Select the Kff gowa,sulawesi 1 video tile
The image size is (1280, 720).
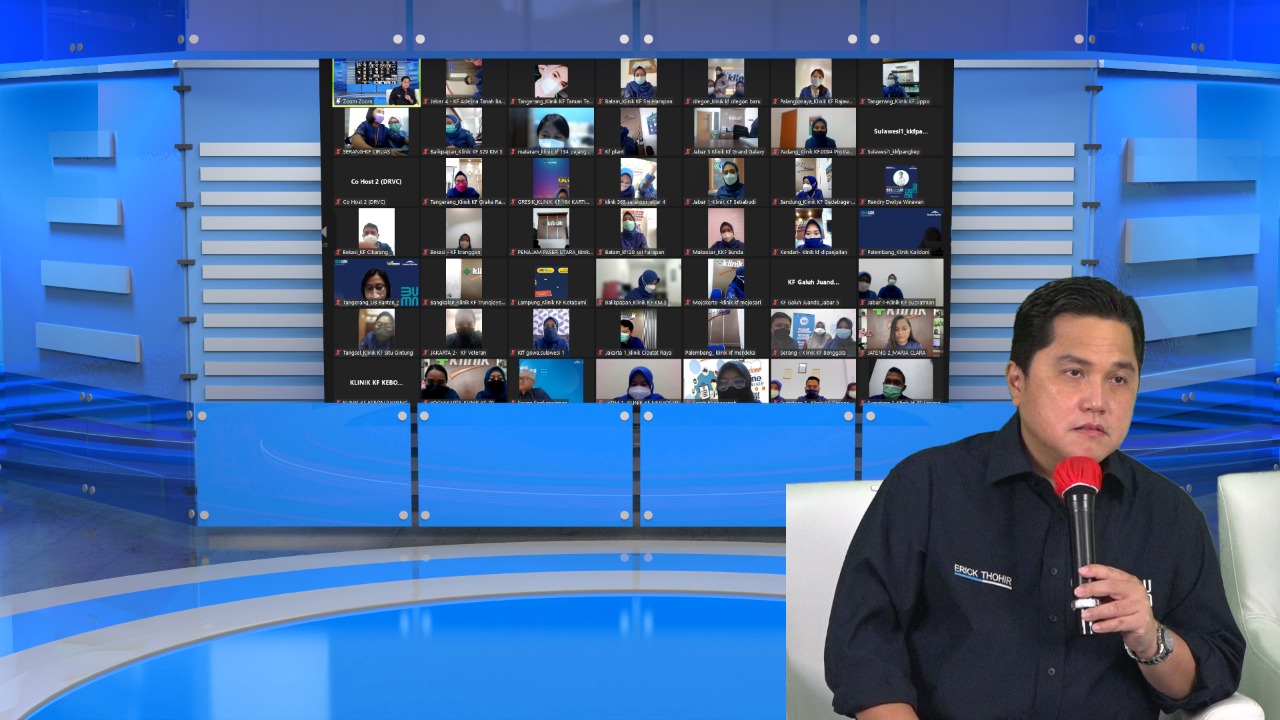coord(551,332)
